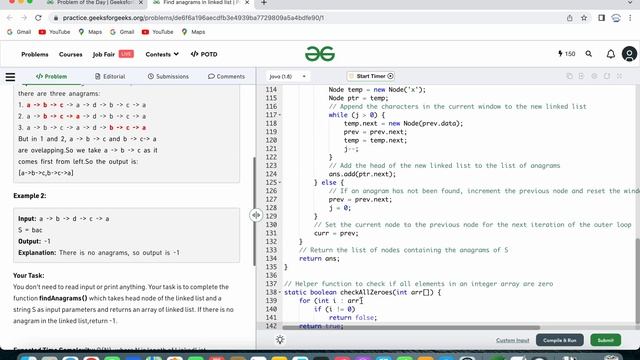This screenshot has width=640, height=360.
Task: Click the 'return ans;' code line
Action: coord(319,258)
